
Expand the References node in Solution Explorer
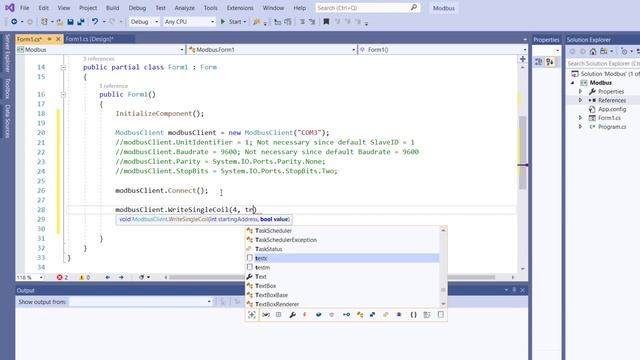[580, 100]
